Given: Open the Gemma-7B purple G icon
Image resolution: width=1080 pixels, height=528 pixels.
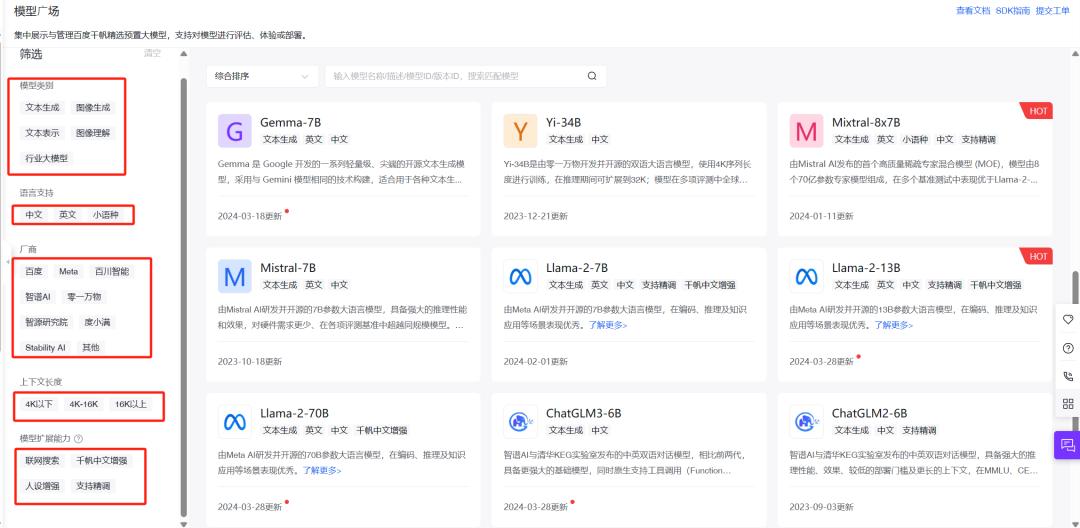Looking at the screenshot, I should pyautogui.click(x=234, y=131).
